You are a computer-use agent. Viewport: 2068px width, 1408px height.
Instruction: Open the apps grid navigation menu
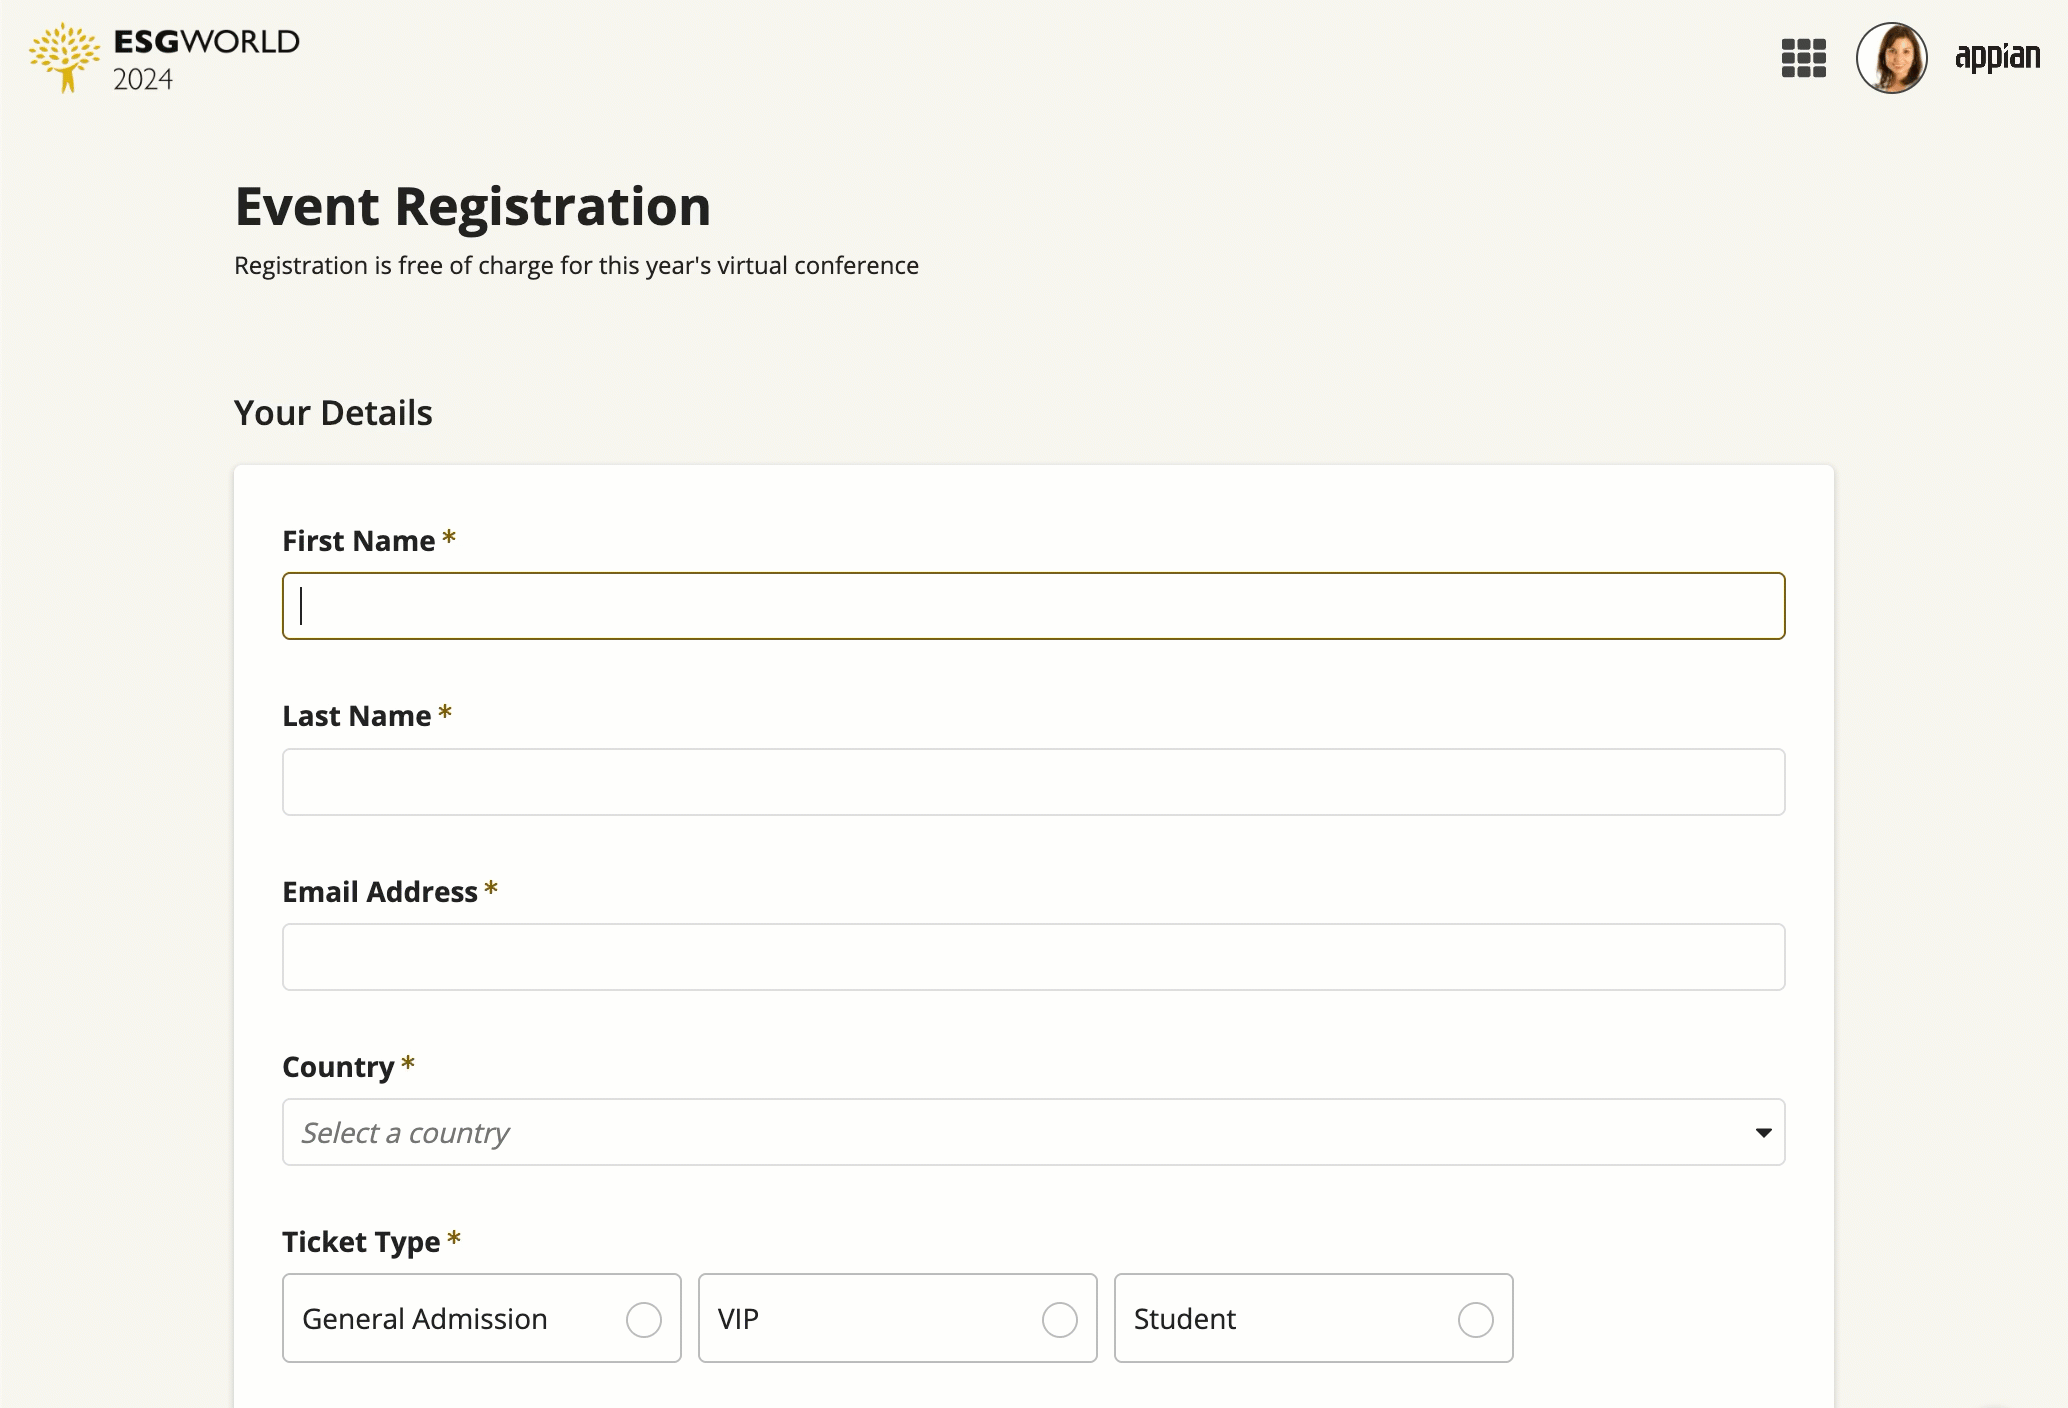point(1803,58)
